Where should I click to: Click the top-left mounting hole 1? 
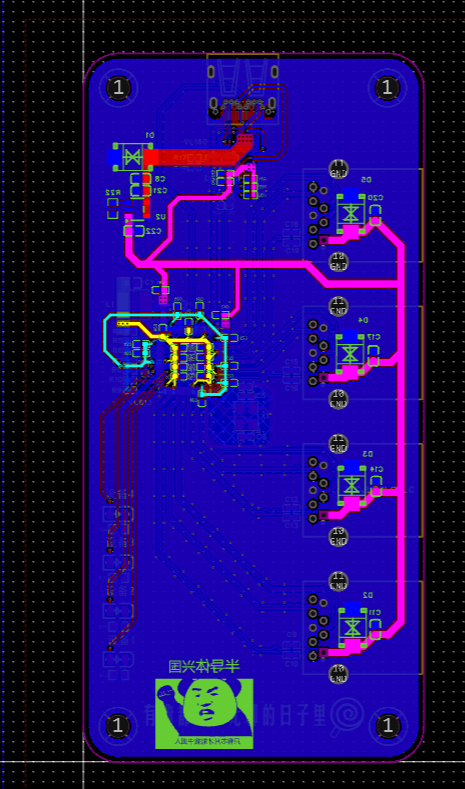(x=119, y=88)
